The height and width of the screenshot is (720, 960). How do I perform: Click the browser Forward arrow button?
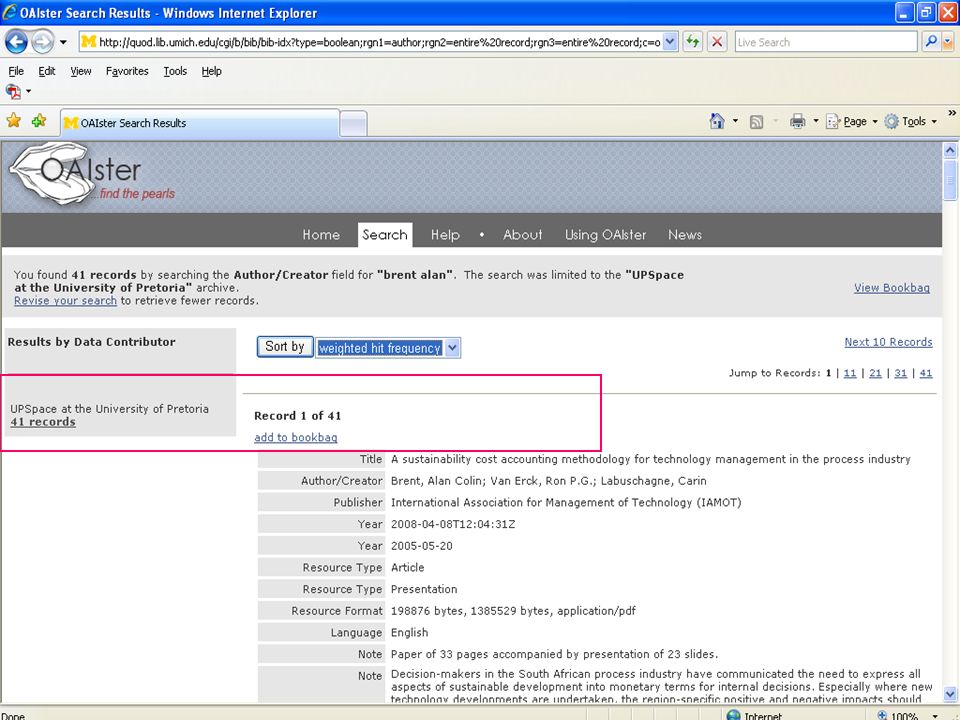click(42, 42)
